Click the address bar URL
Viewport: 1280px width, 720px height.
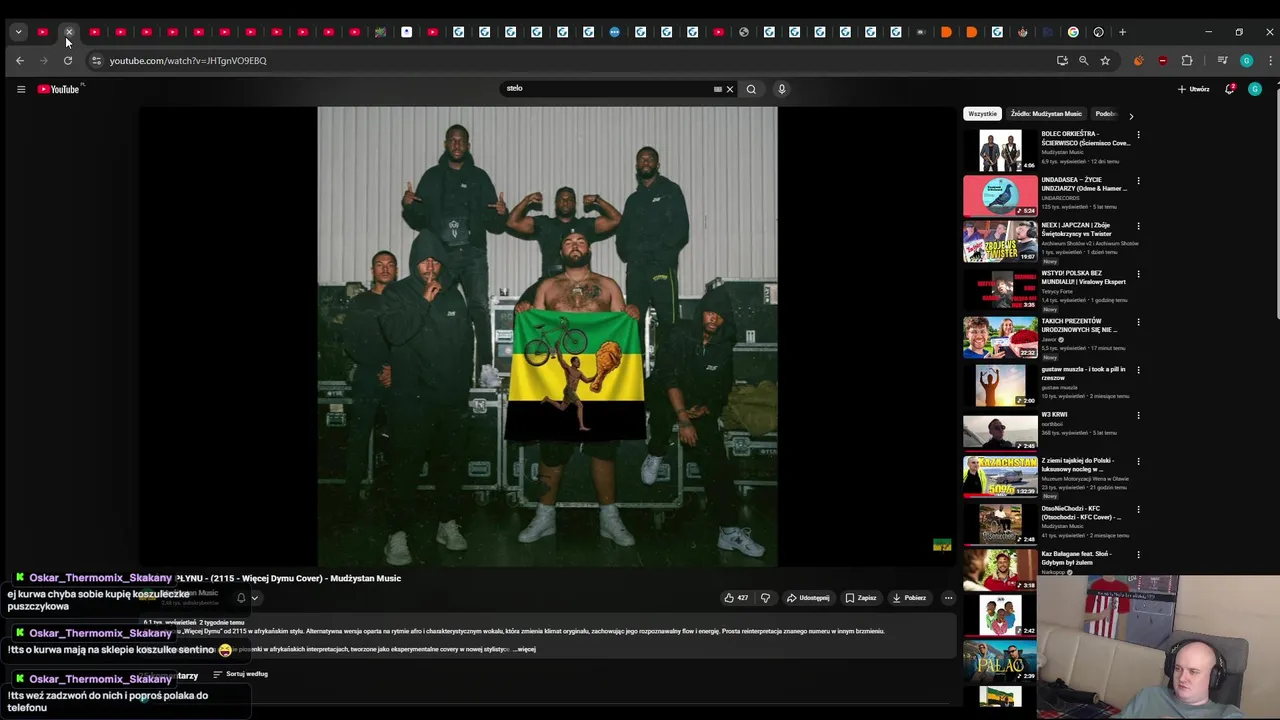tap(188, 61)
